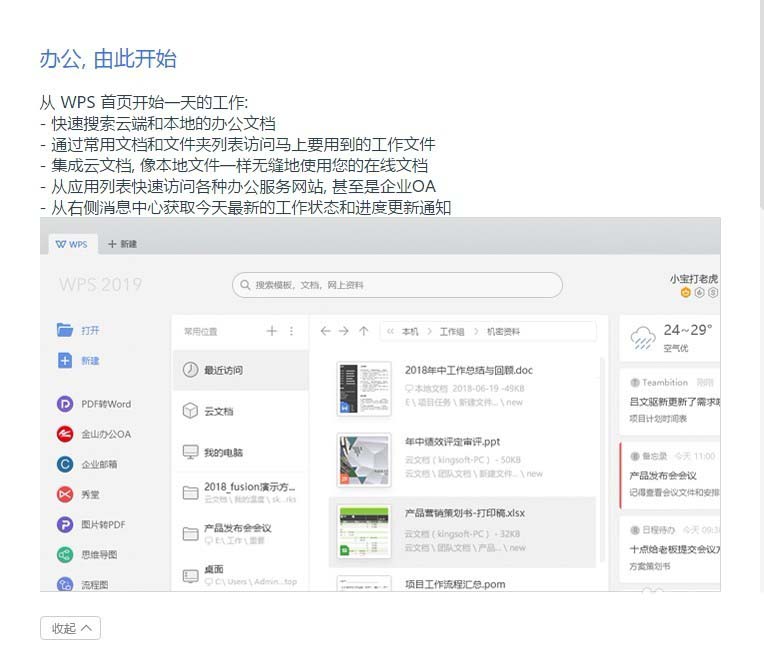Go up one level arrow icon
Viewport: 764px width, 669px height.
363,331
